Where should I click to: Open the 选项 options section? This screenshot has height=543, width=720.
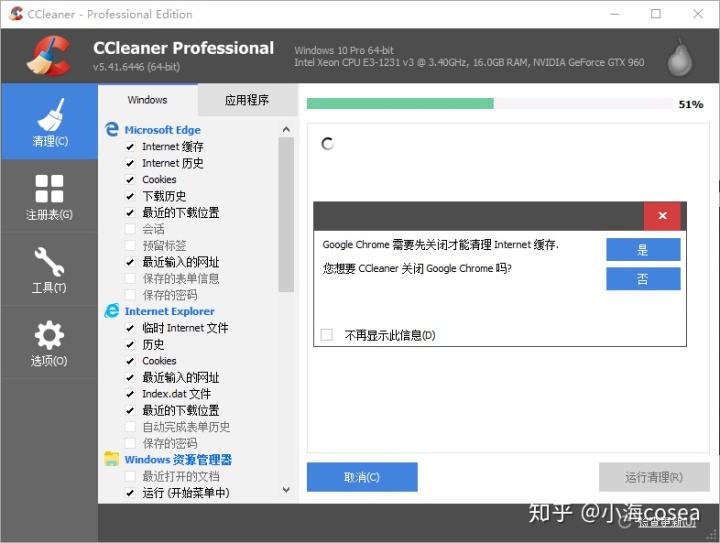click(49, 343)
